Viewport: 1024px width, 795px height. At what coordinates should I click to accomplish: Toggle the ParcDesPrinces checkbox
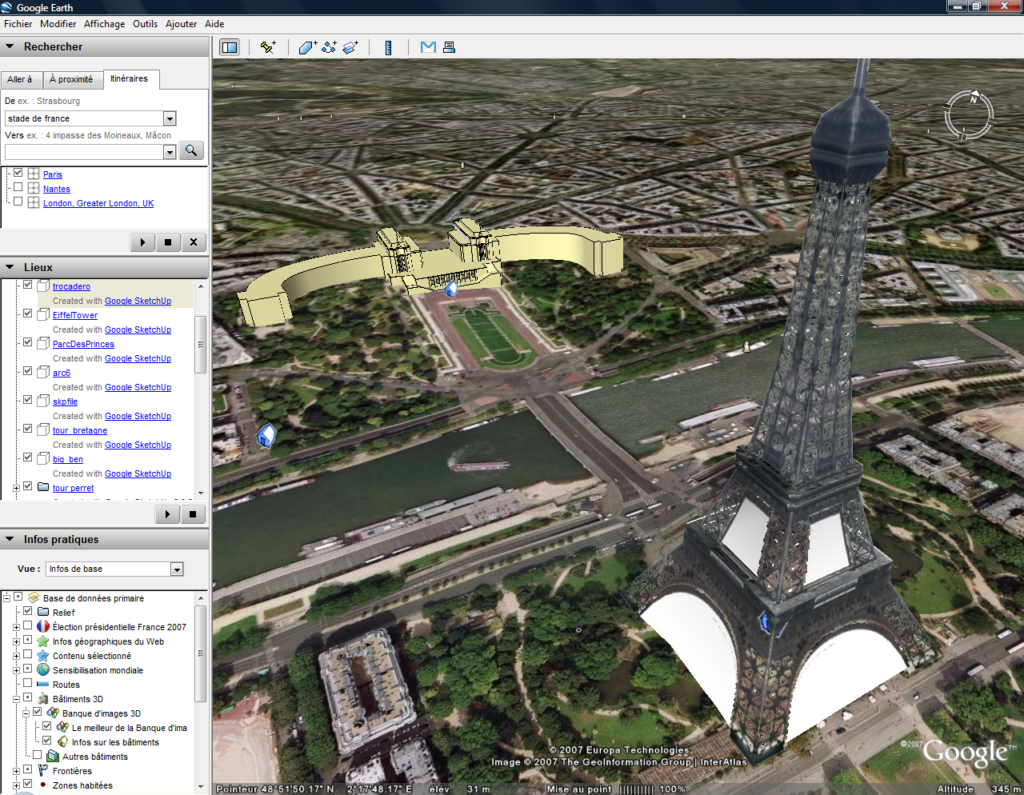pos(27,342)
